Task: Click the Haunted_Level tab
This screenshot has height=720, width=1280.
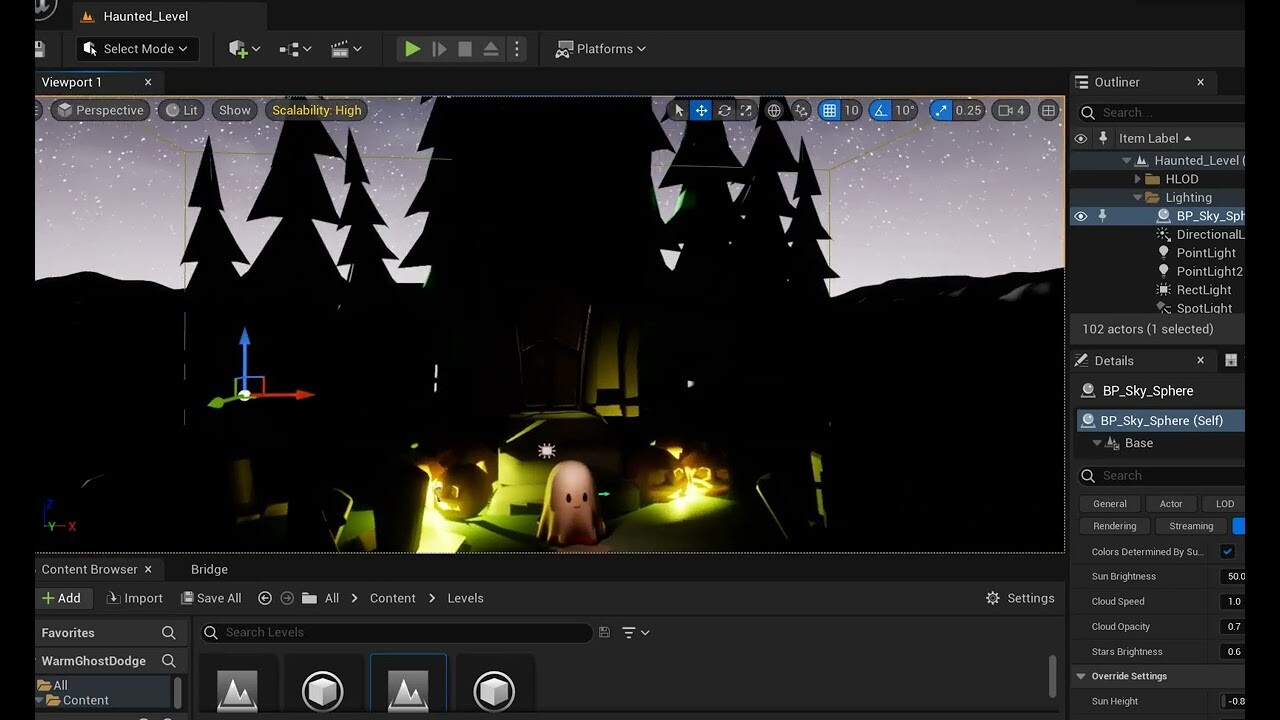Action: pos(148,16)
